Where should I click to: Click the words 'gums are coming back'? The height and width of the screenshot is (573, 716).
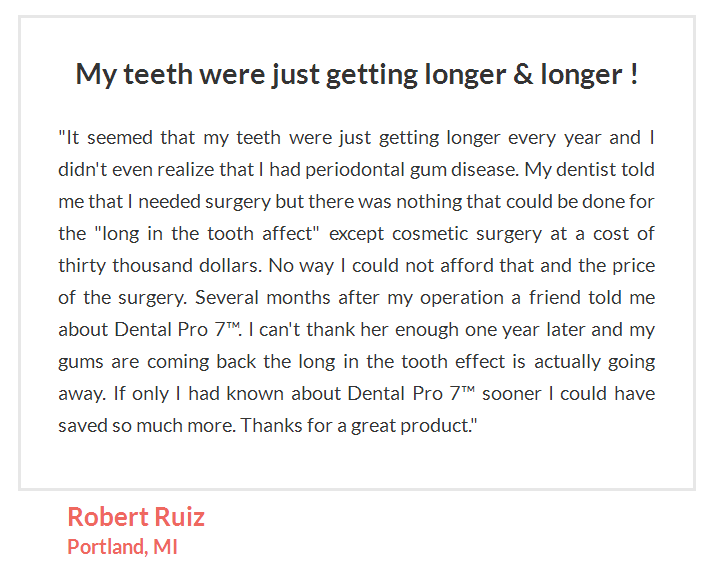(x=157, y=362)
